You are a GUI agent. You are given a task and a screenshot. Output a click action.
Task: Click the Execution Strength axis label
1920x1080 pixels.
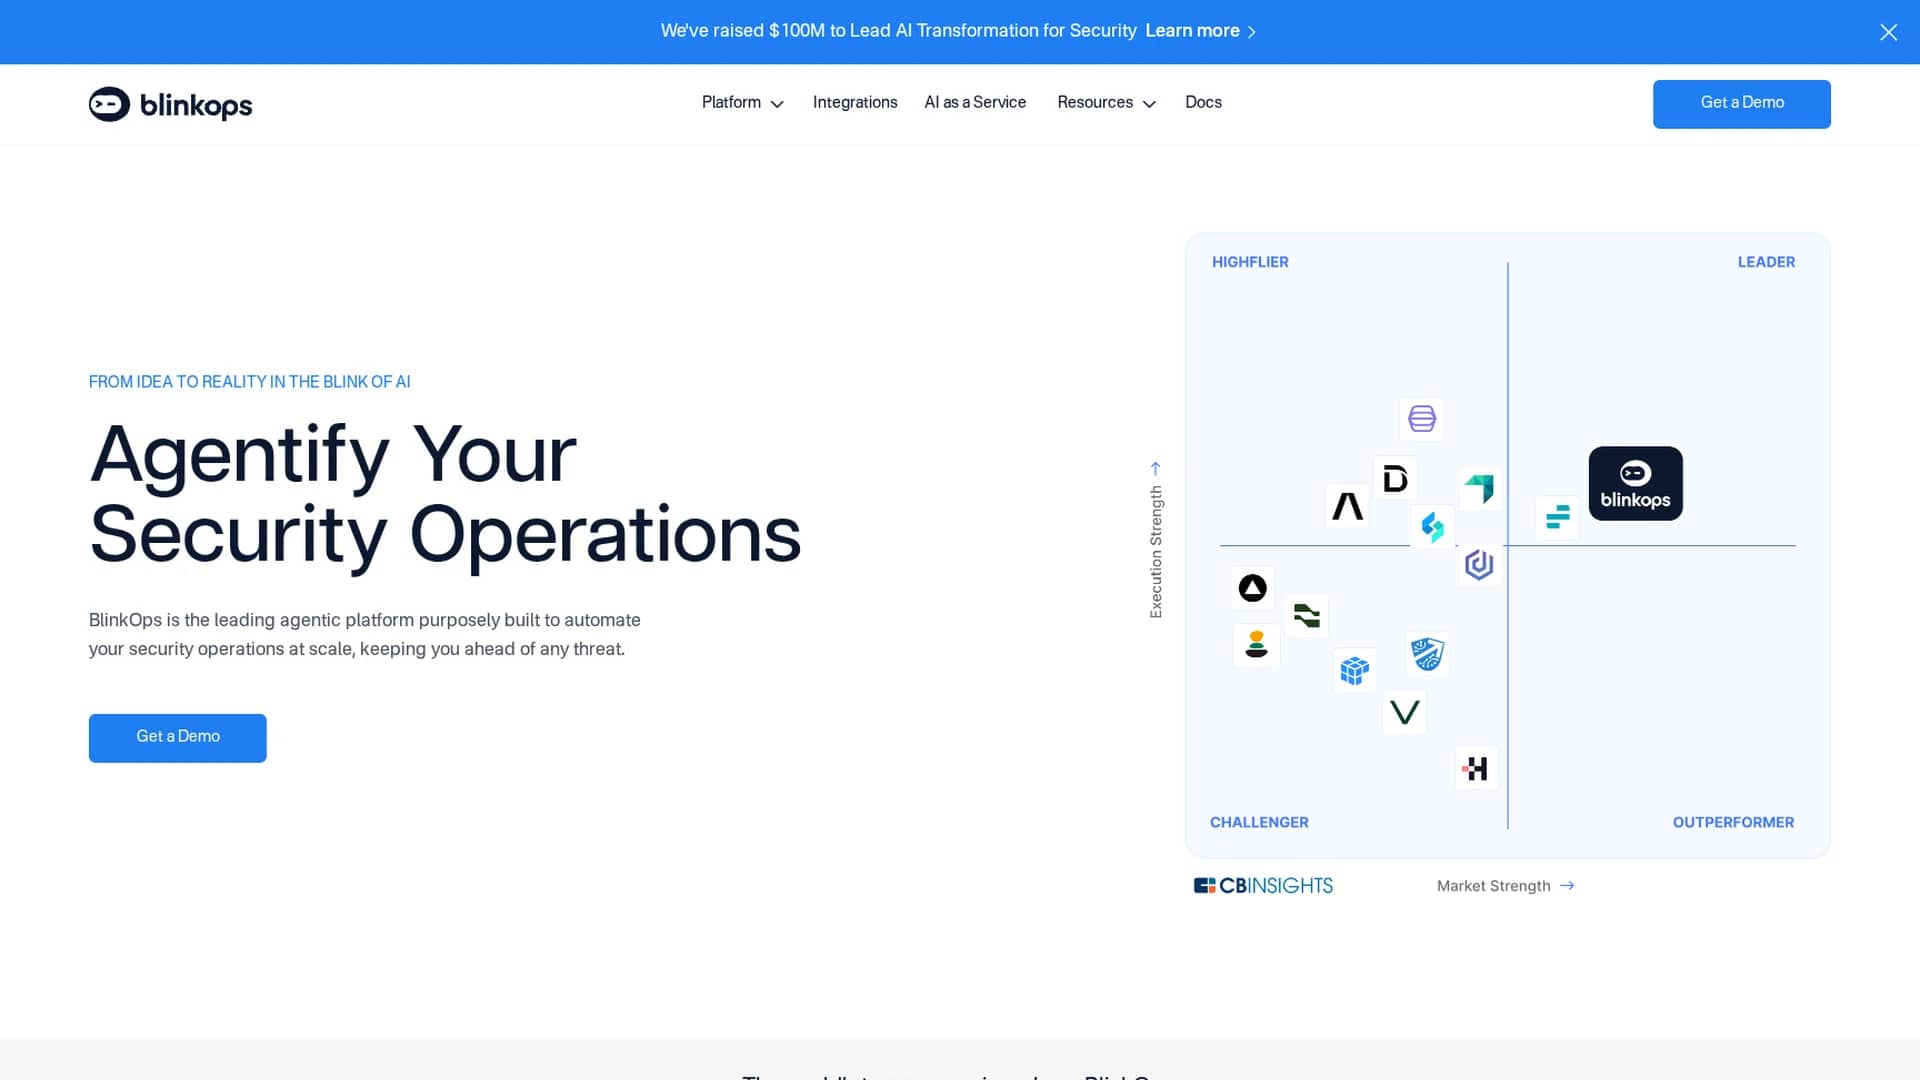coord(1156,552)
